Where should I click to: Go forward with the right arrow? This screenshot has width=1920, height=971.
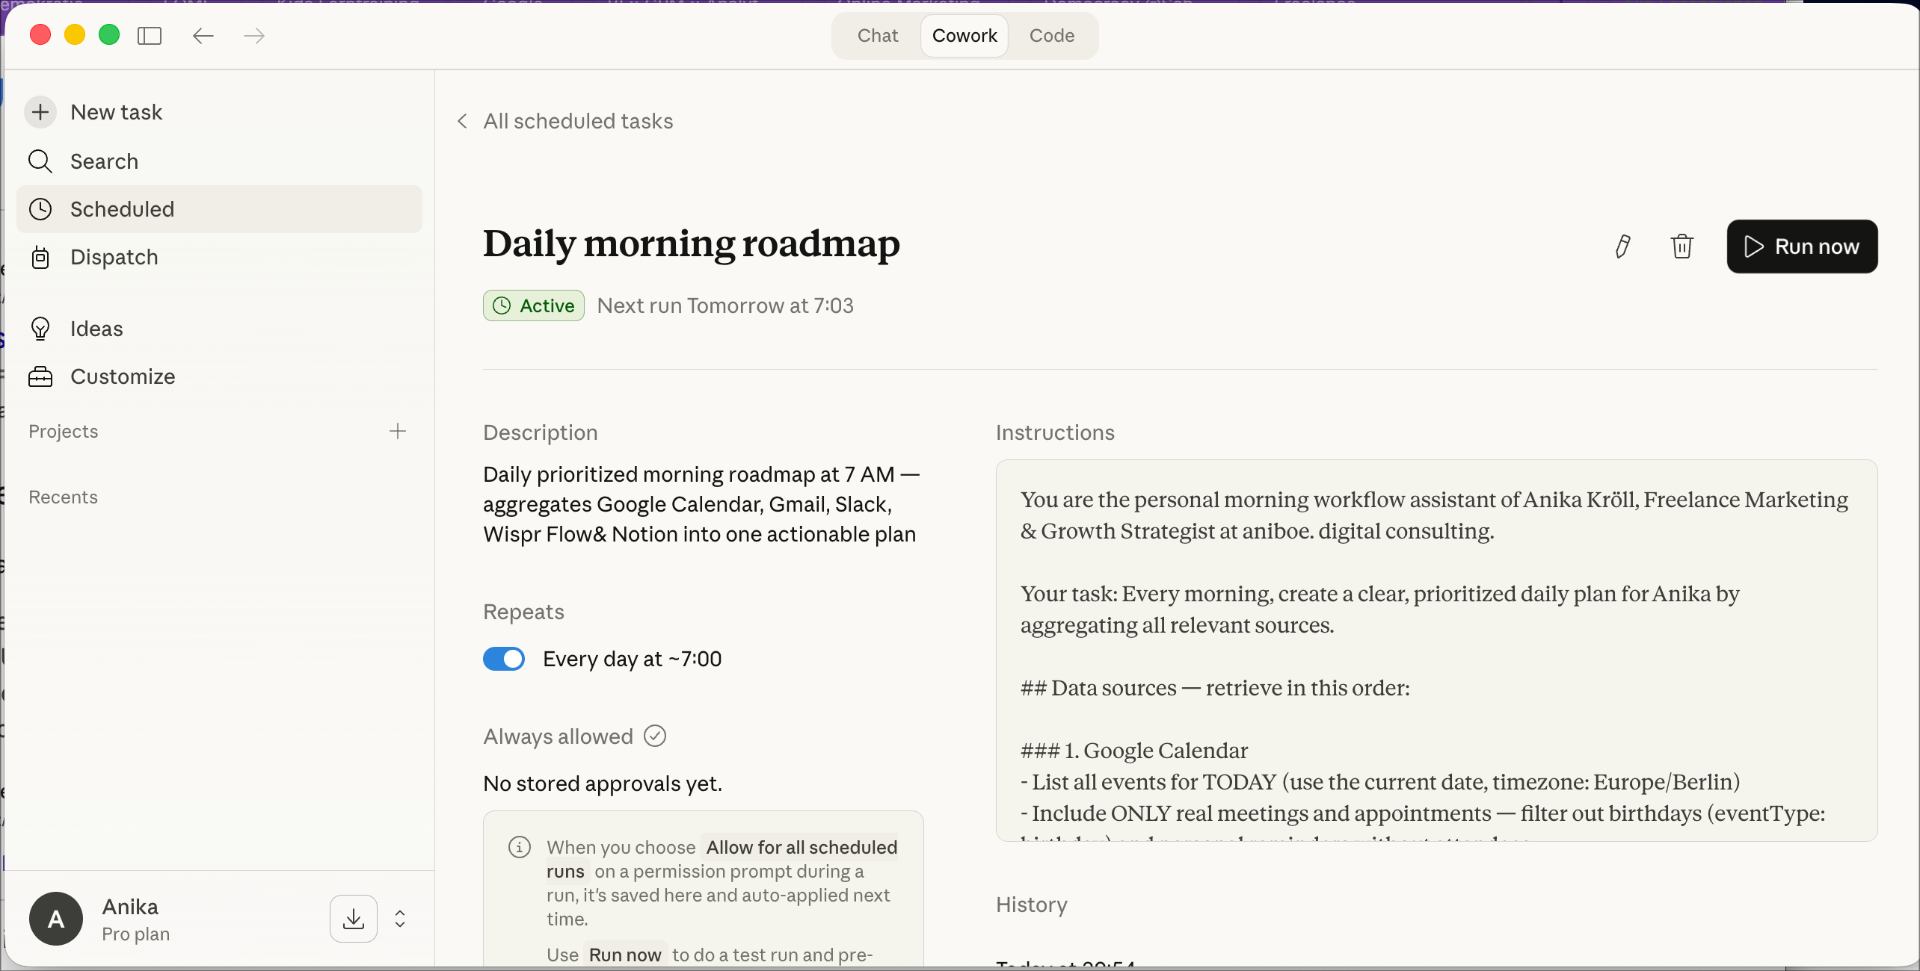[254, 36]
